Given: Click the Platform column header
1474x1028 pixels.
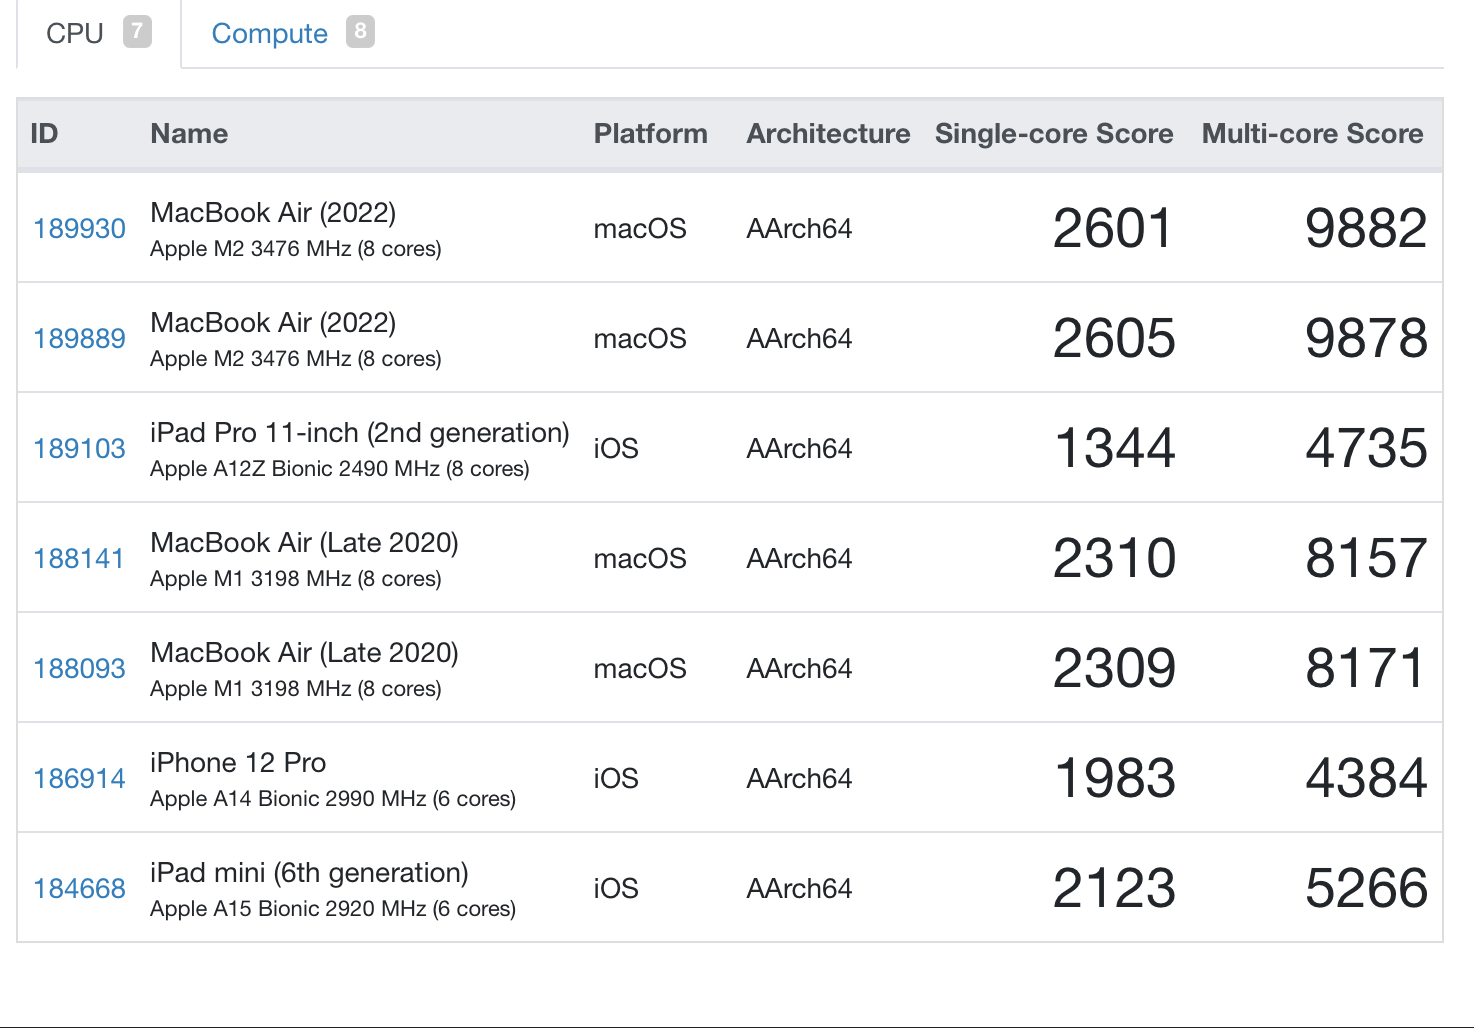Looking at the screenshot, I should [x=651, y=134].
